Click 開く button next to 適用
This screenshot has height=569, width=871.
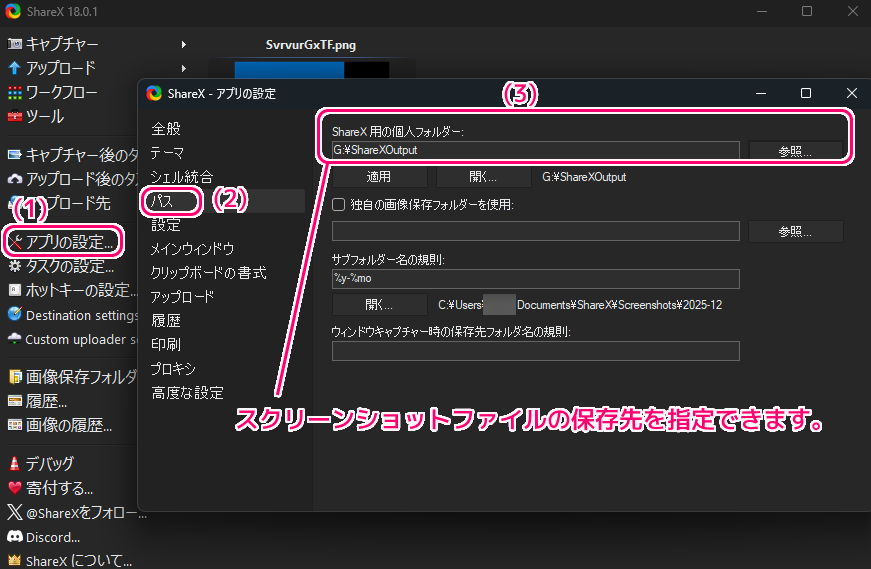(483, 177)
